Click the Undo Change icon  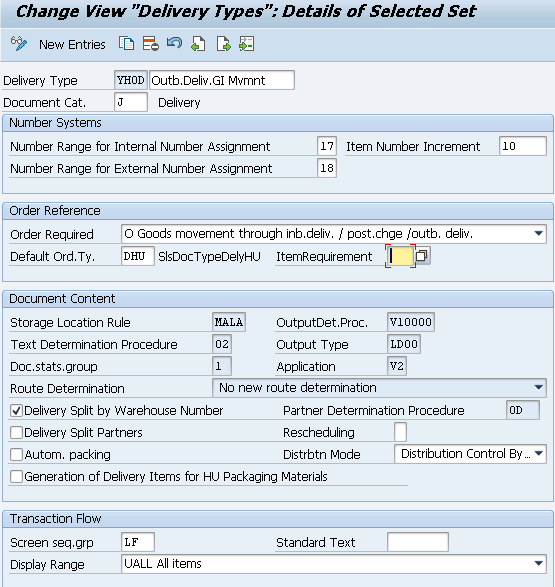click(174, 43)
